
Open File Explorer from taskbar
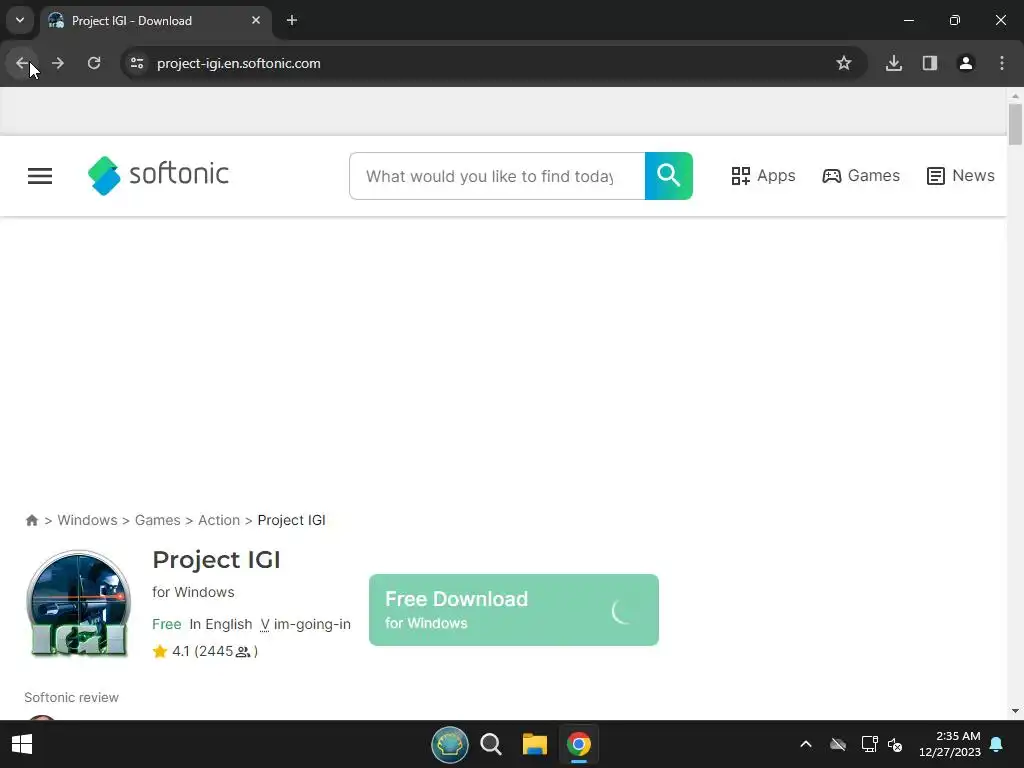tap(535, 744)
